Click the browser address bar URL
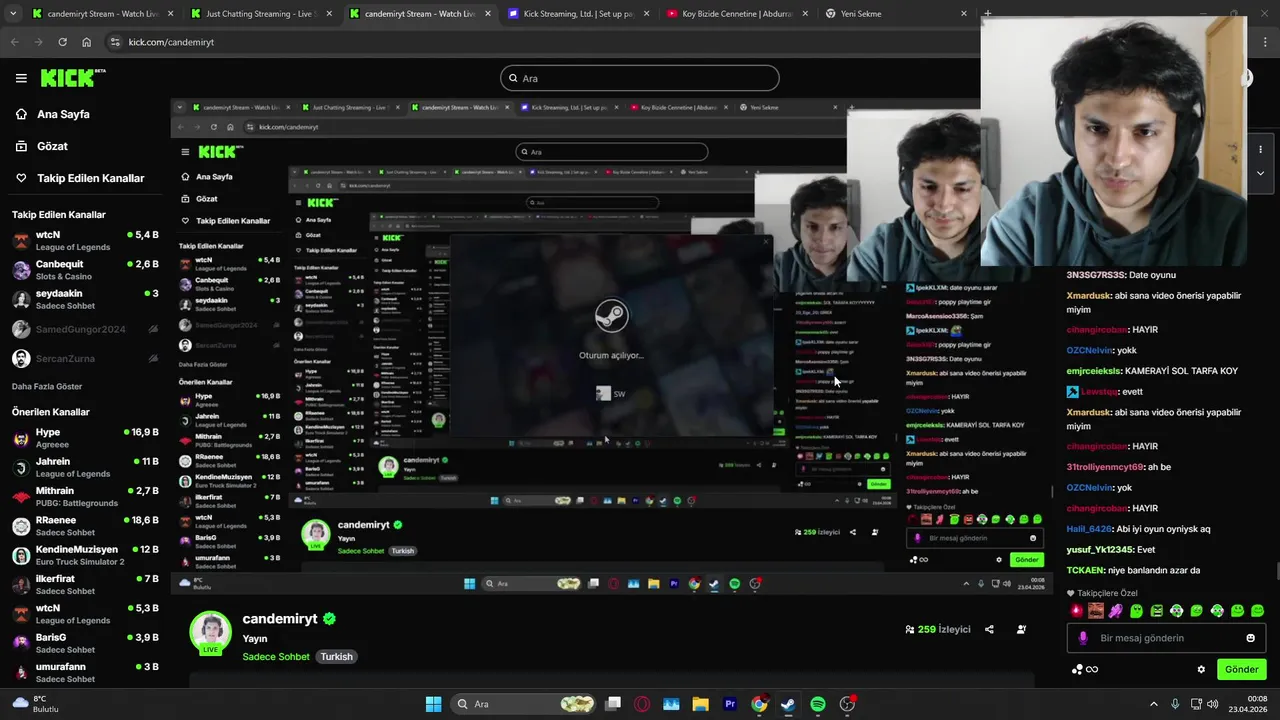 (171, 42)
